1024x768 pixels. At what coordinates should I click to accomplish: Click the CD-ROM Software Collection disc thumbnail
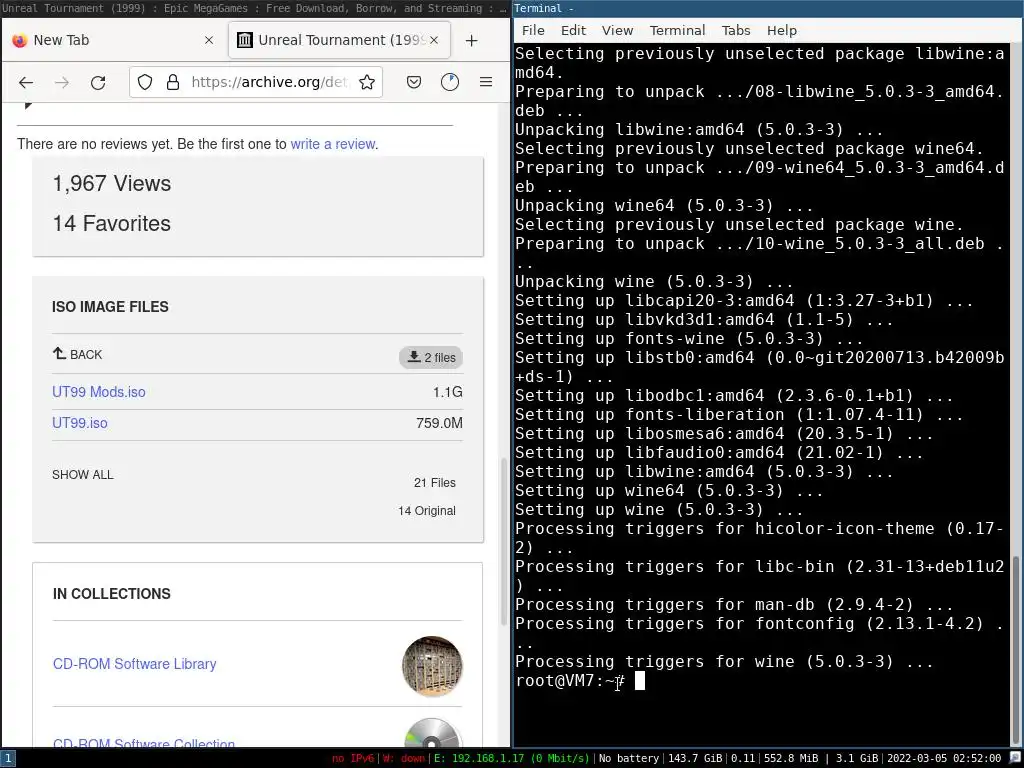tap(432, 733)
